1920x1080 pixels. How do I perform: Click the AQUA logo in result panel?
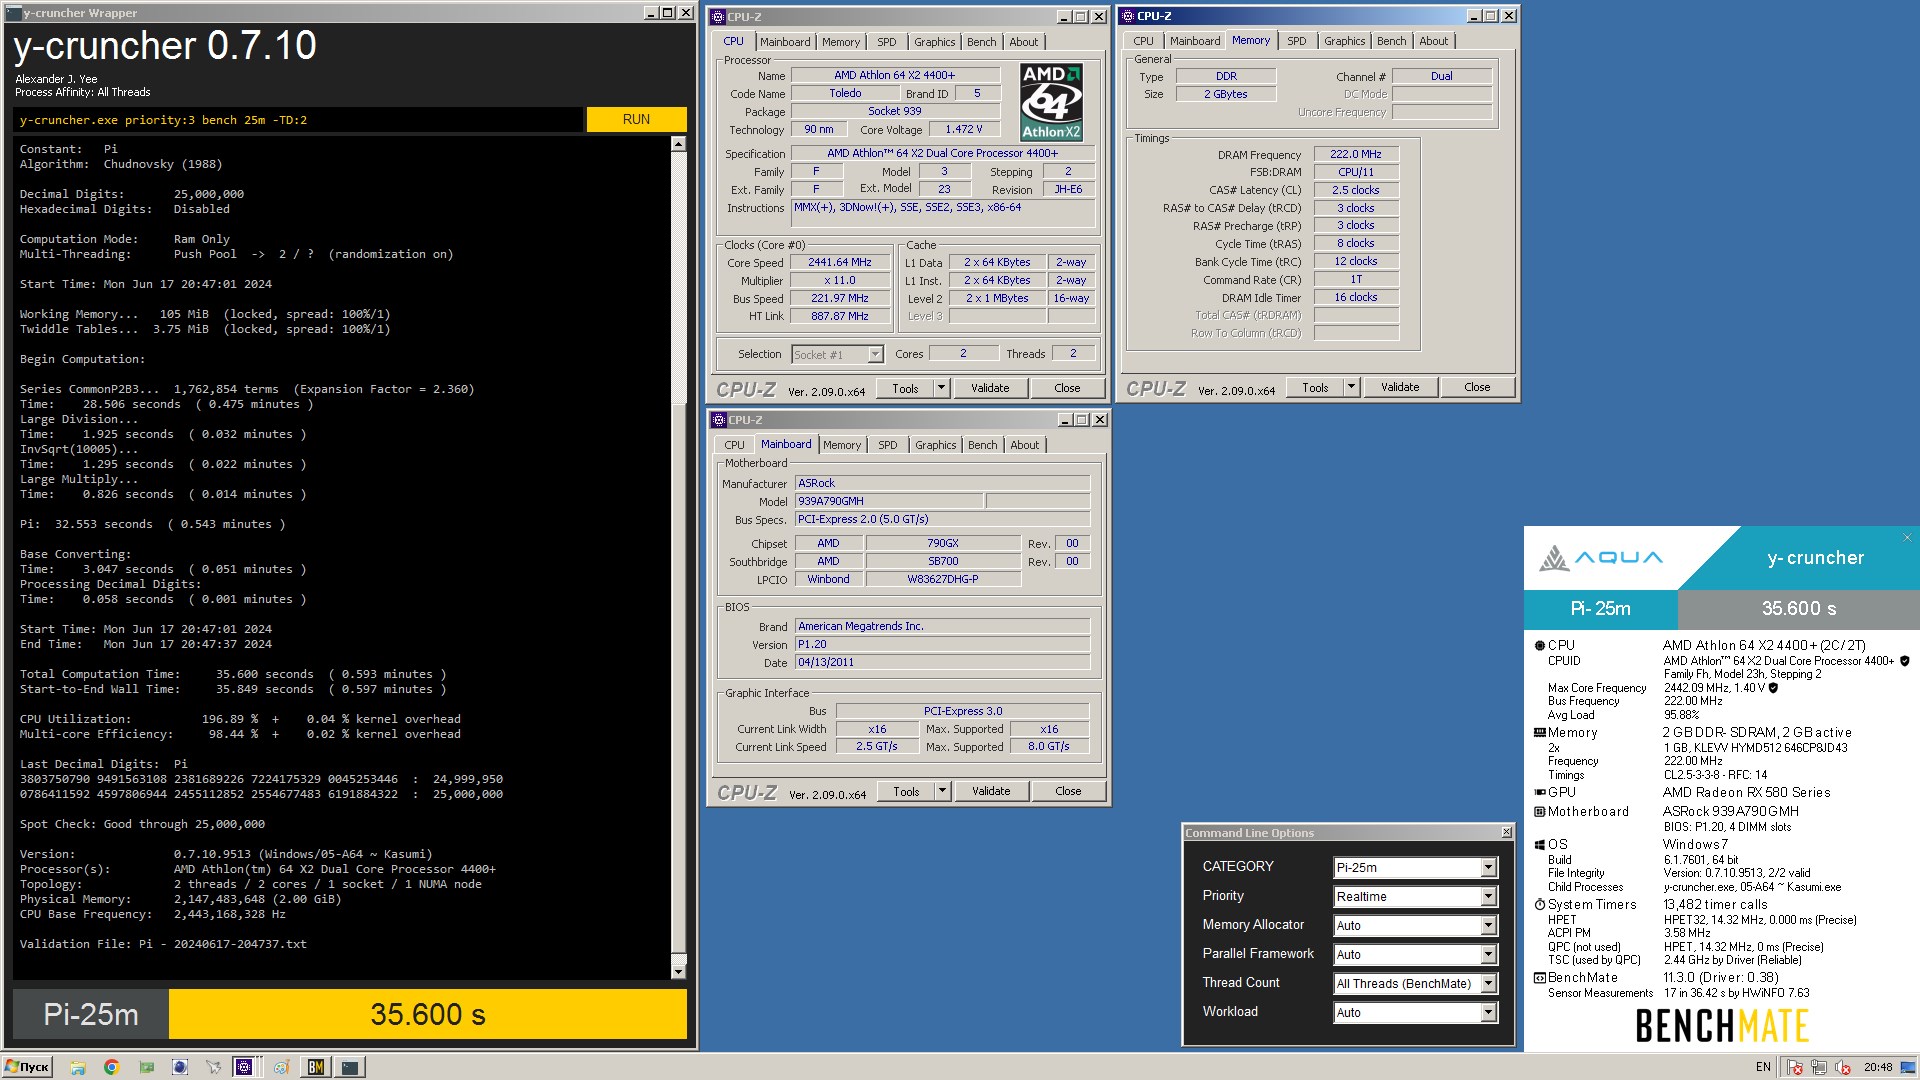coord(1601,558)
